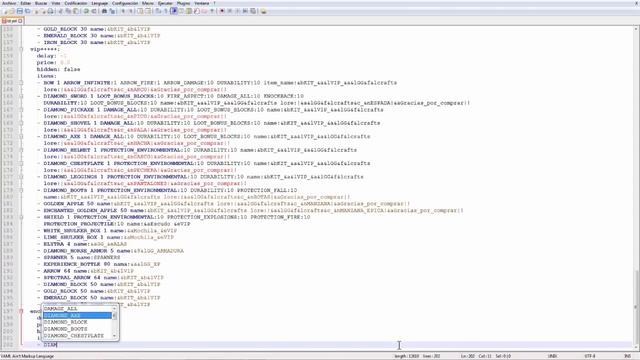Viewport: 640px width, 360px height.
Task: Click the Save Recorded Macro icon
Action: point(253,11)
